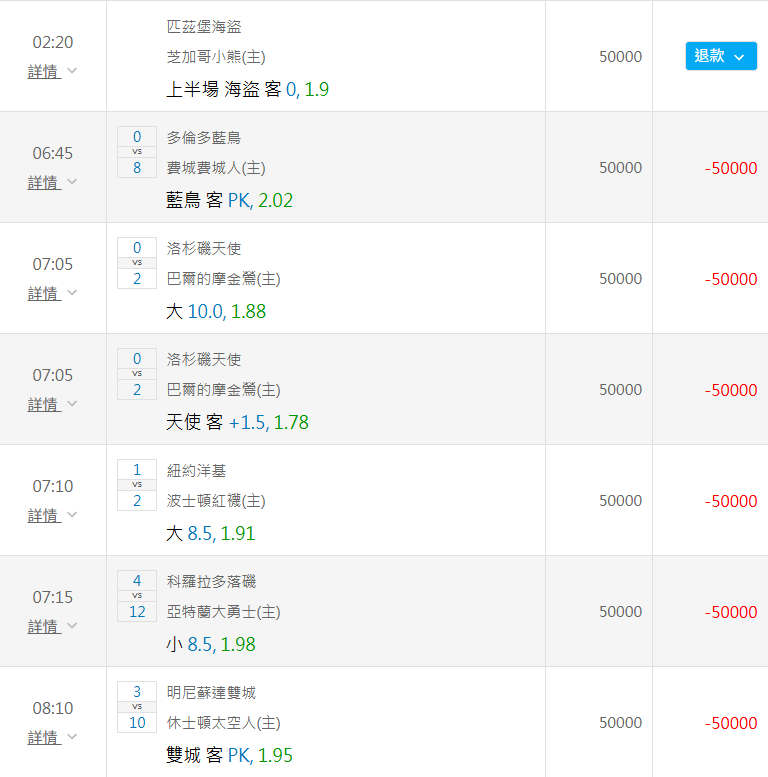Click the 小 8.5, 1.98 bet line

pos(211,645)
